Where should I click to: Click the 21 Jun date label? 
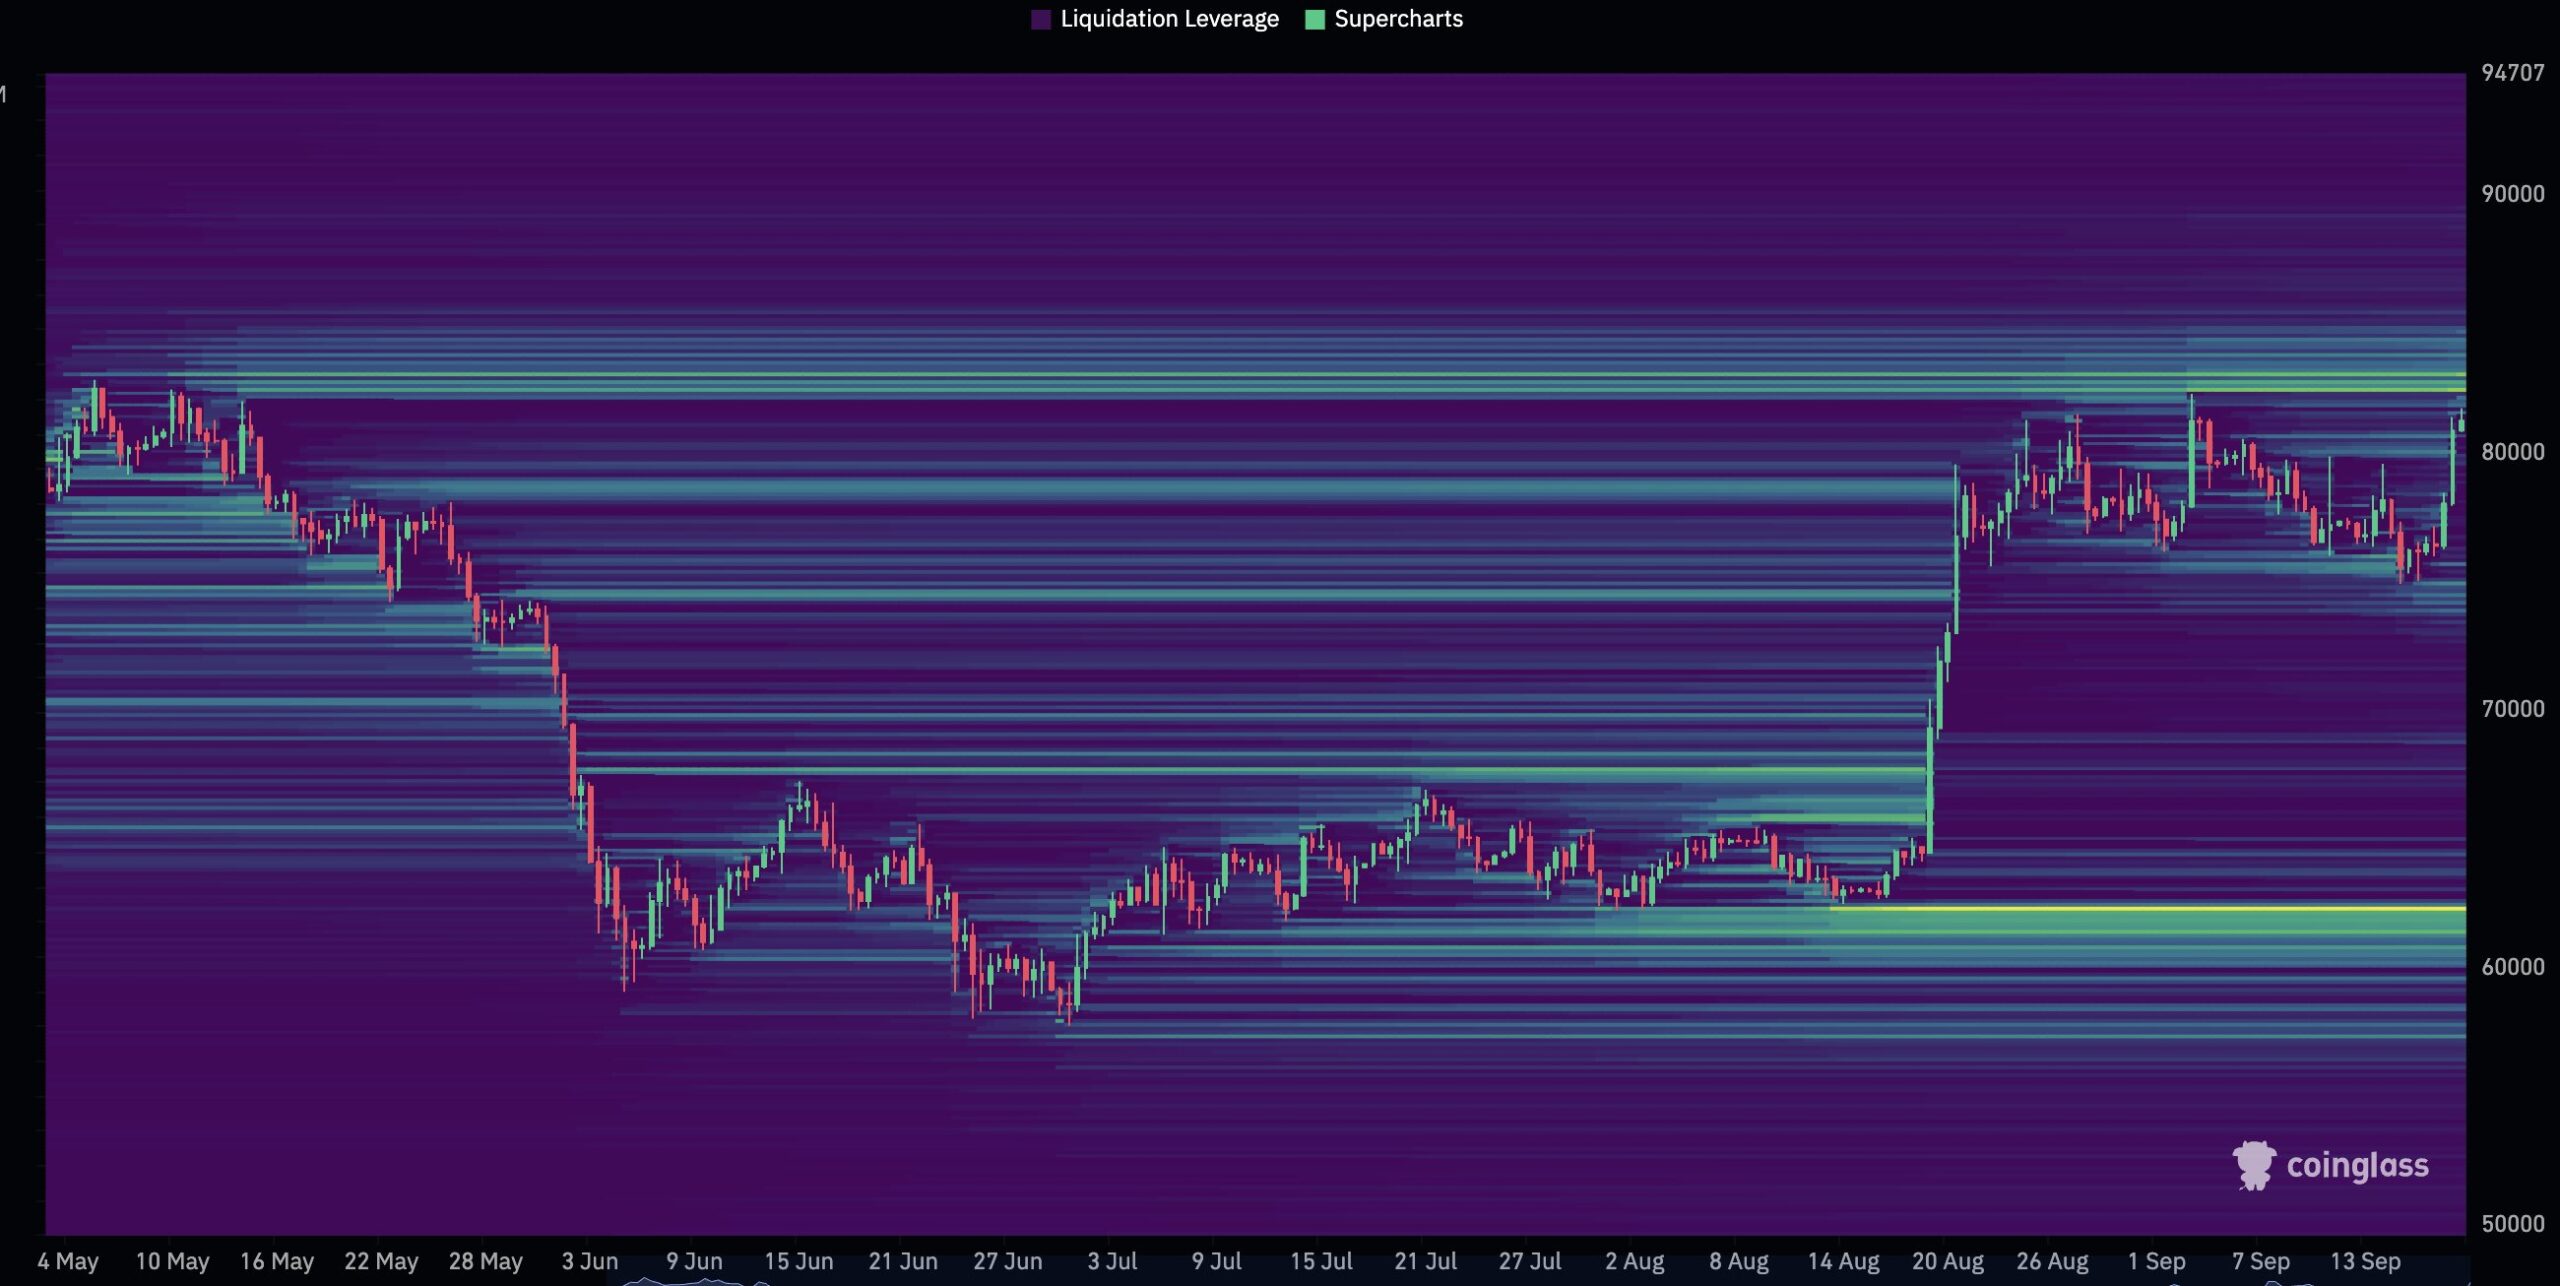(x=903, y=1261)
